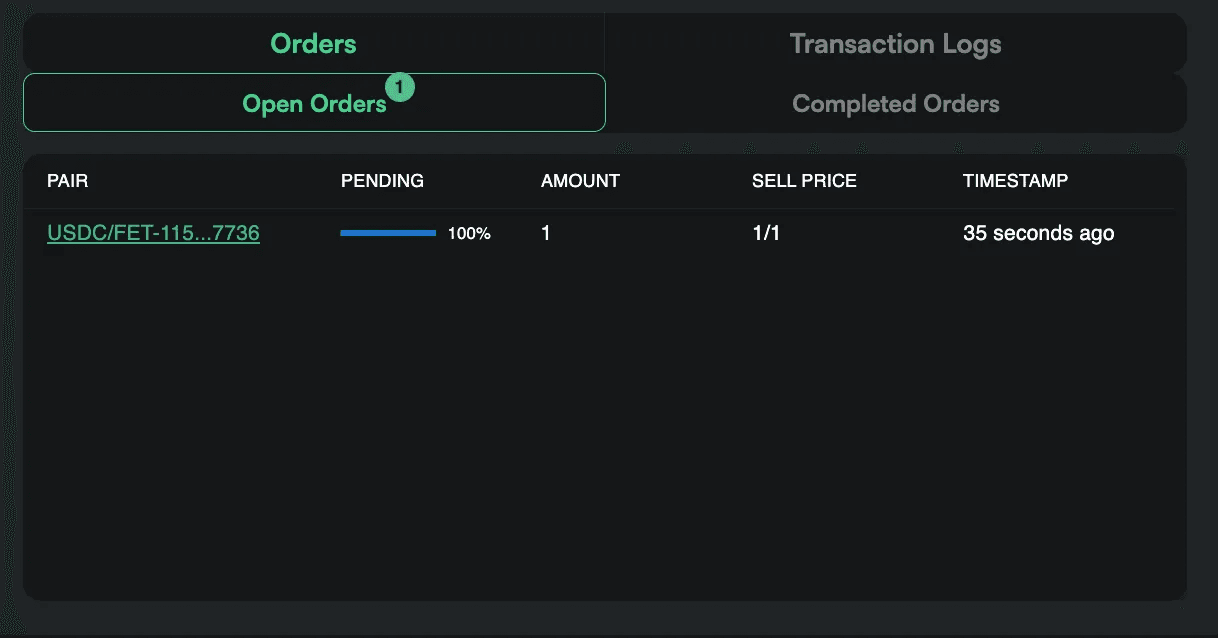Click the TIMESTAMP column header
This screenshot has width=1218, height=638.
click(1015, 181)
